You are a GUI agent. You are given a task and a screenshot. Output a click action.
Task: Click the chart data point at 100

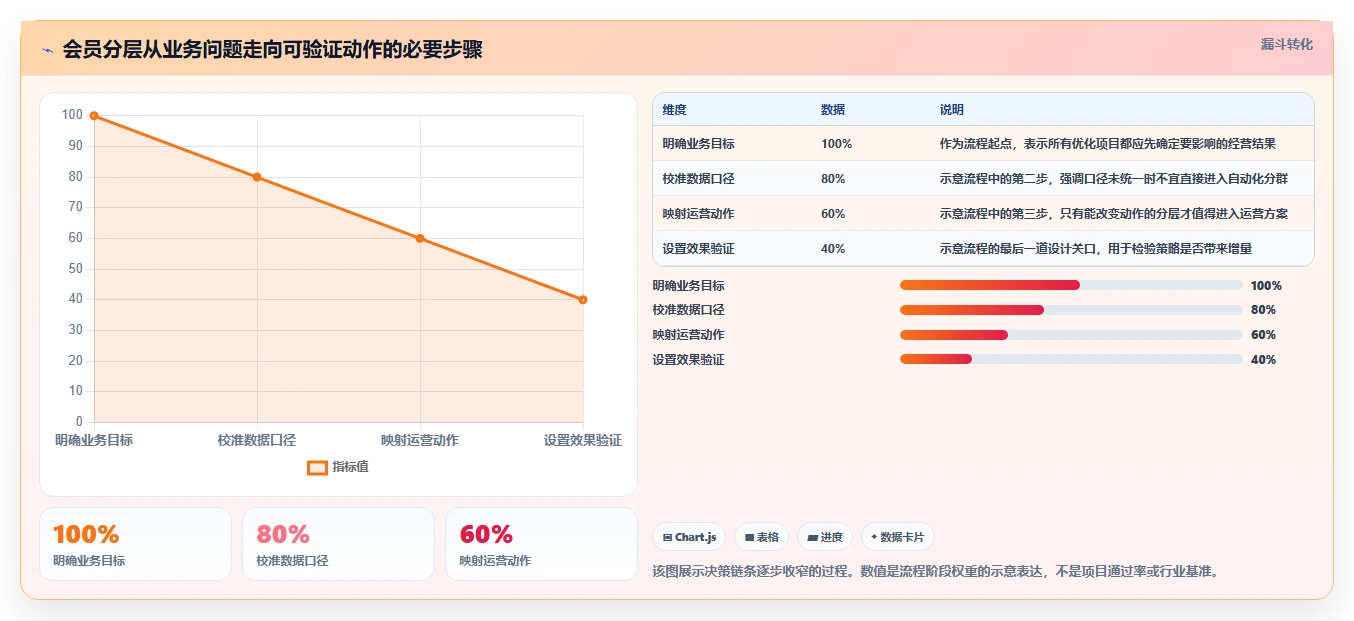click(x=94, y=116)
